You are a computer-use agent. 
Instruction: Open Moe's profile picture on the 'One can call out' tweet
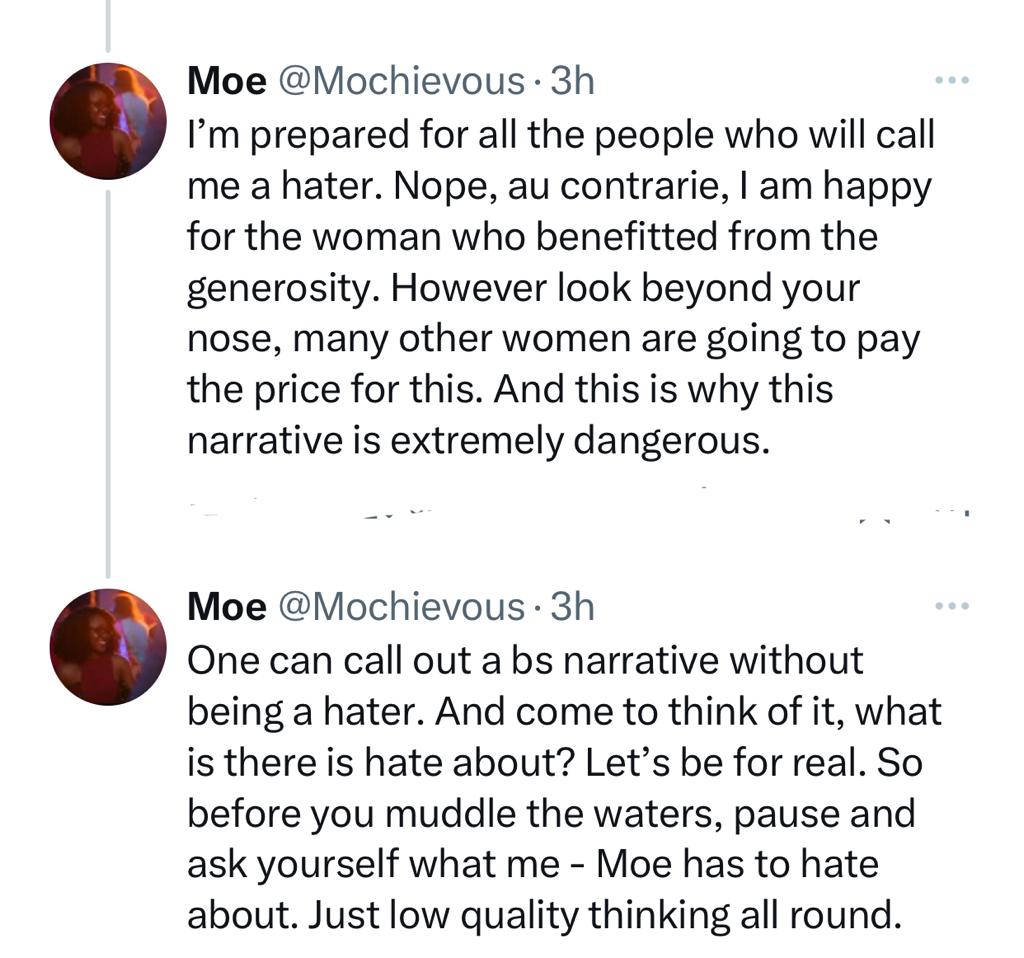(108, 647)
